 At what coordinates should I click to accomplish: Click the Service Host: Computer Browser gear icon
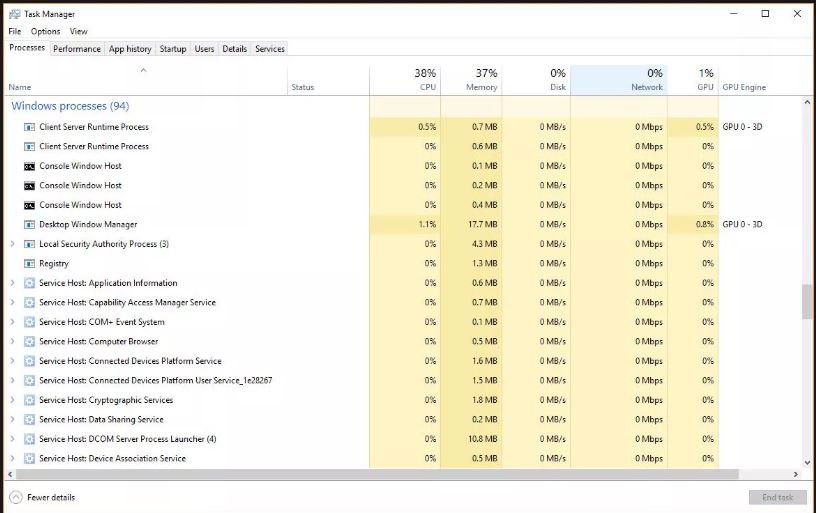tap(30, 342)
